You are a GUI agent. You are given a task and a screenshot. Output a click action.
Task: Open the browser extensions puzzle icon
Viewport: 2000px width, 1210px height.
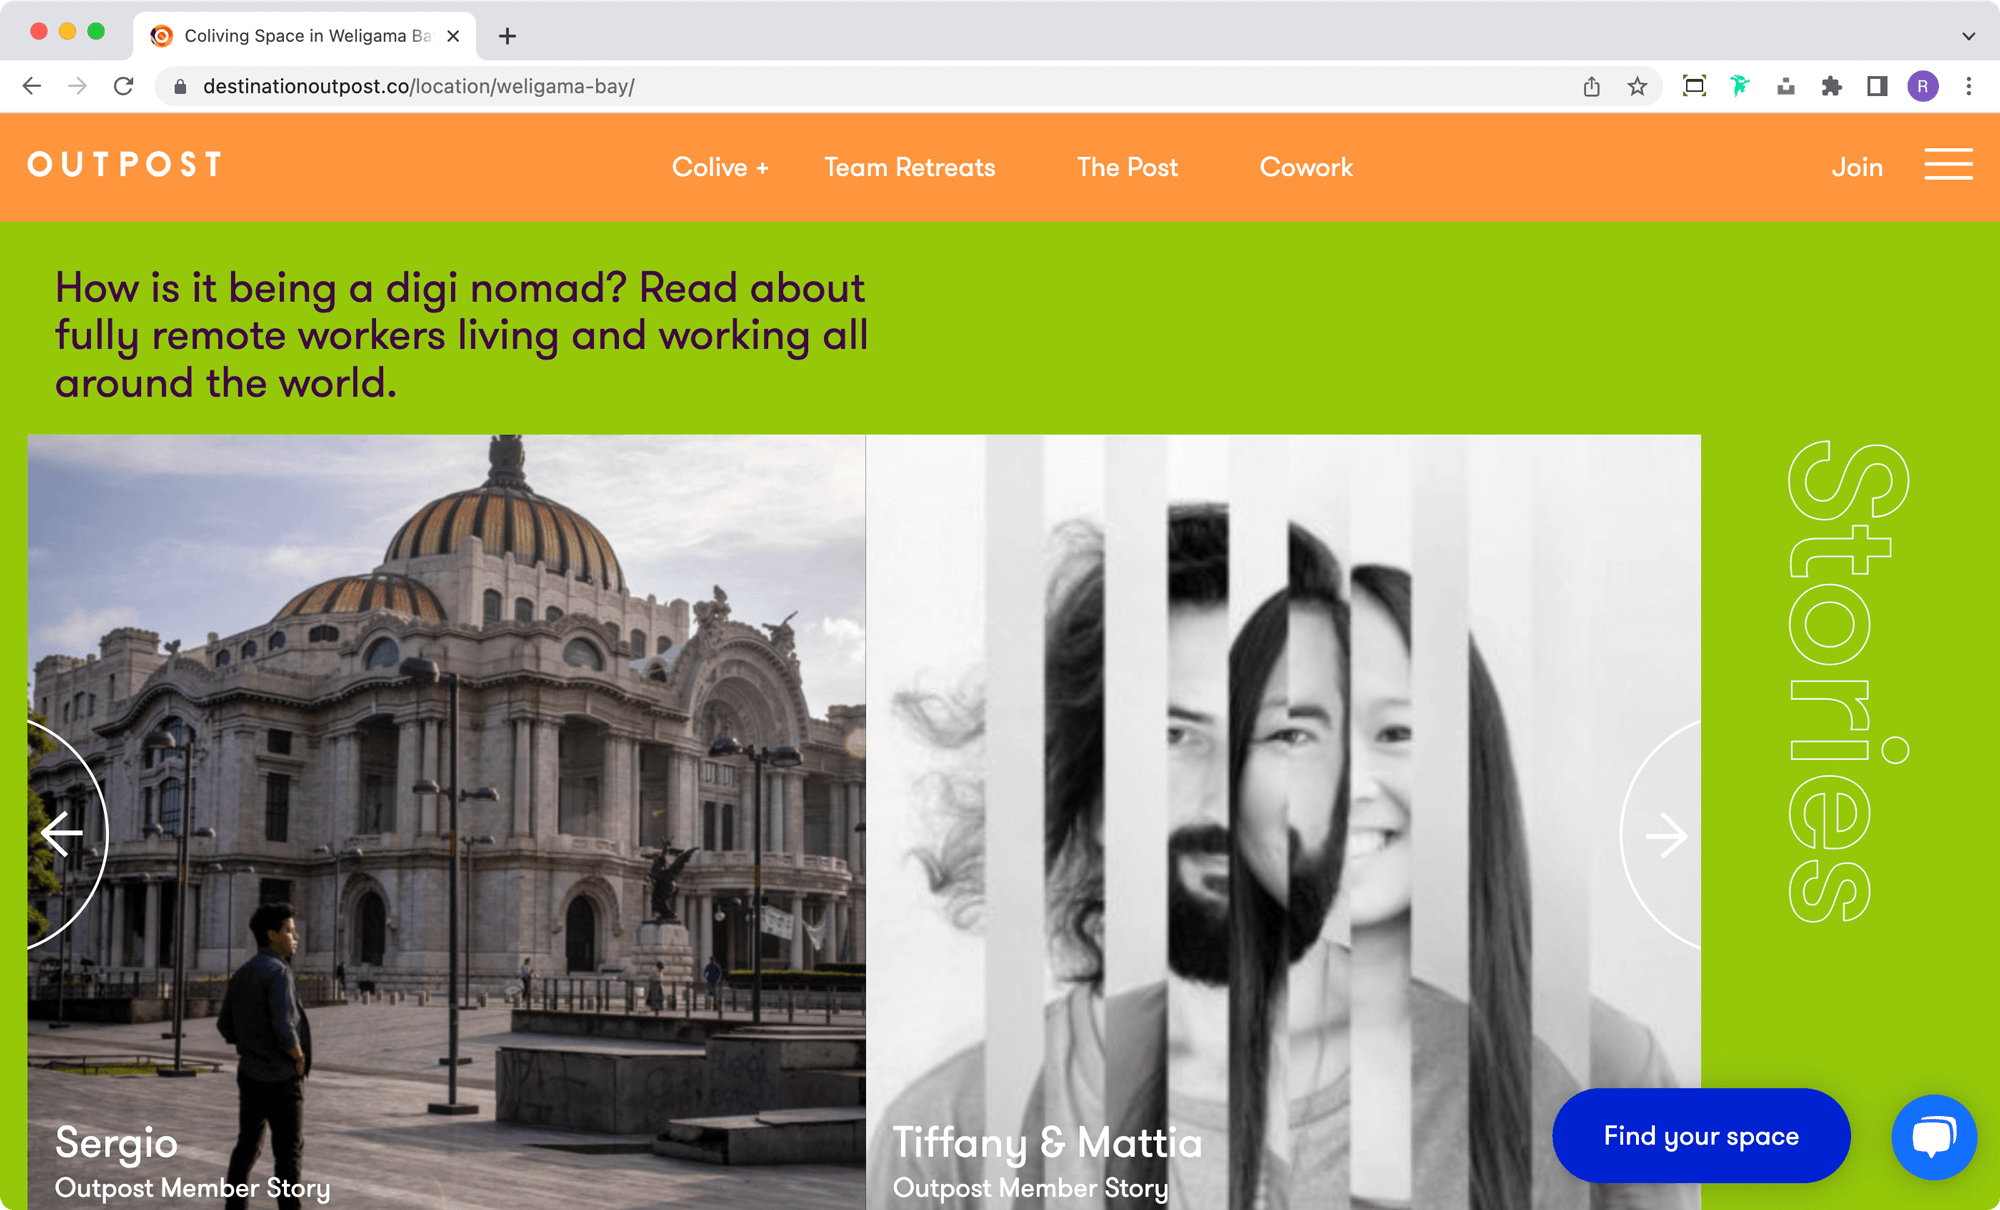pyautogui.click(x=1831, y=87)
